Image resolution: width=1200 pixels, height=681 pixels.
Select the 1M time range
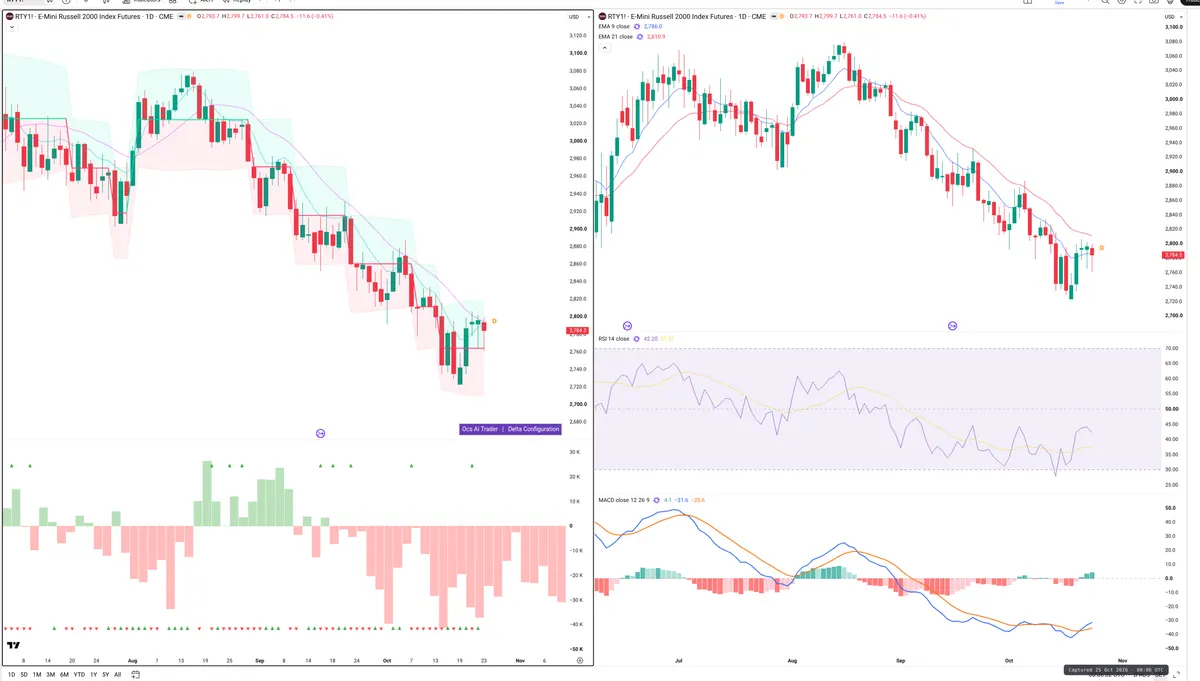point(37,674)
